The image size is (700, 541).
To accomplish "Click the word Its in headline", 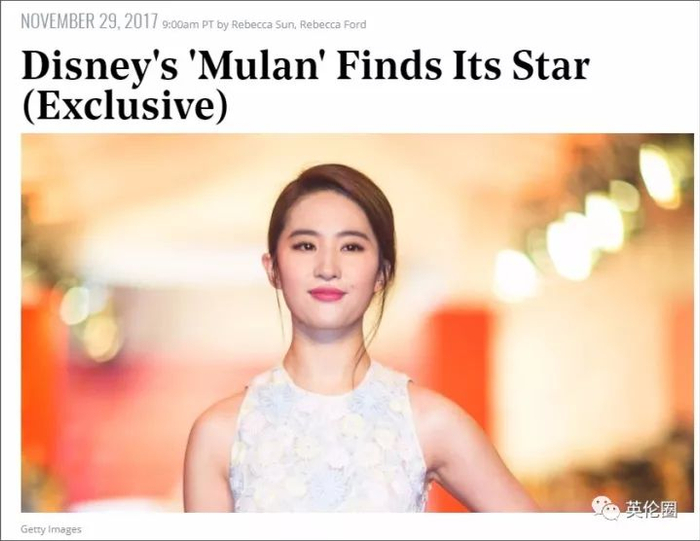I will click(x=475, y=66).
